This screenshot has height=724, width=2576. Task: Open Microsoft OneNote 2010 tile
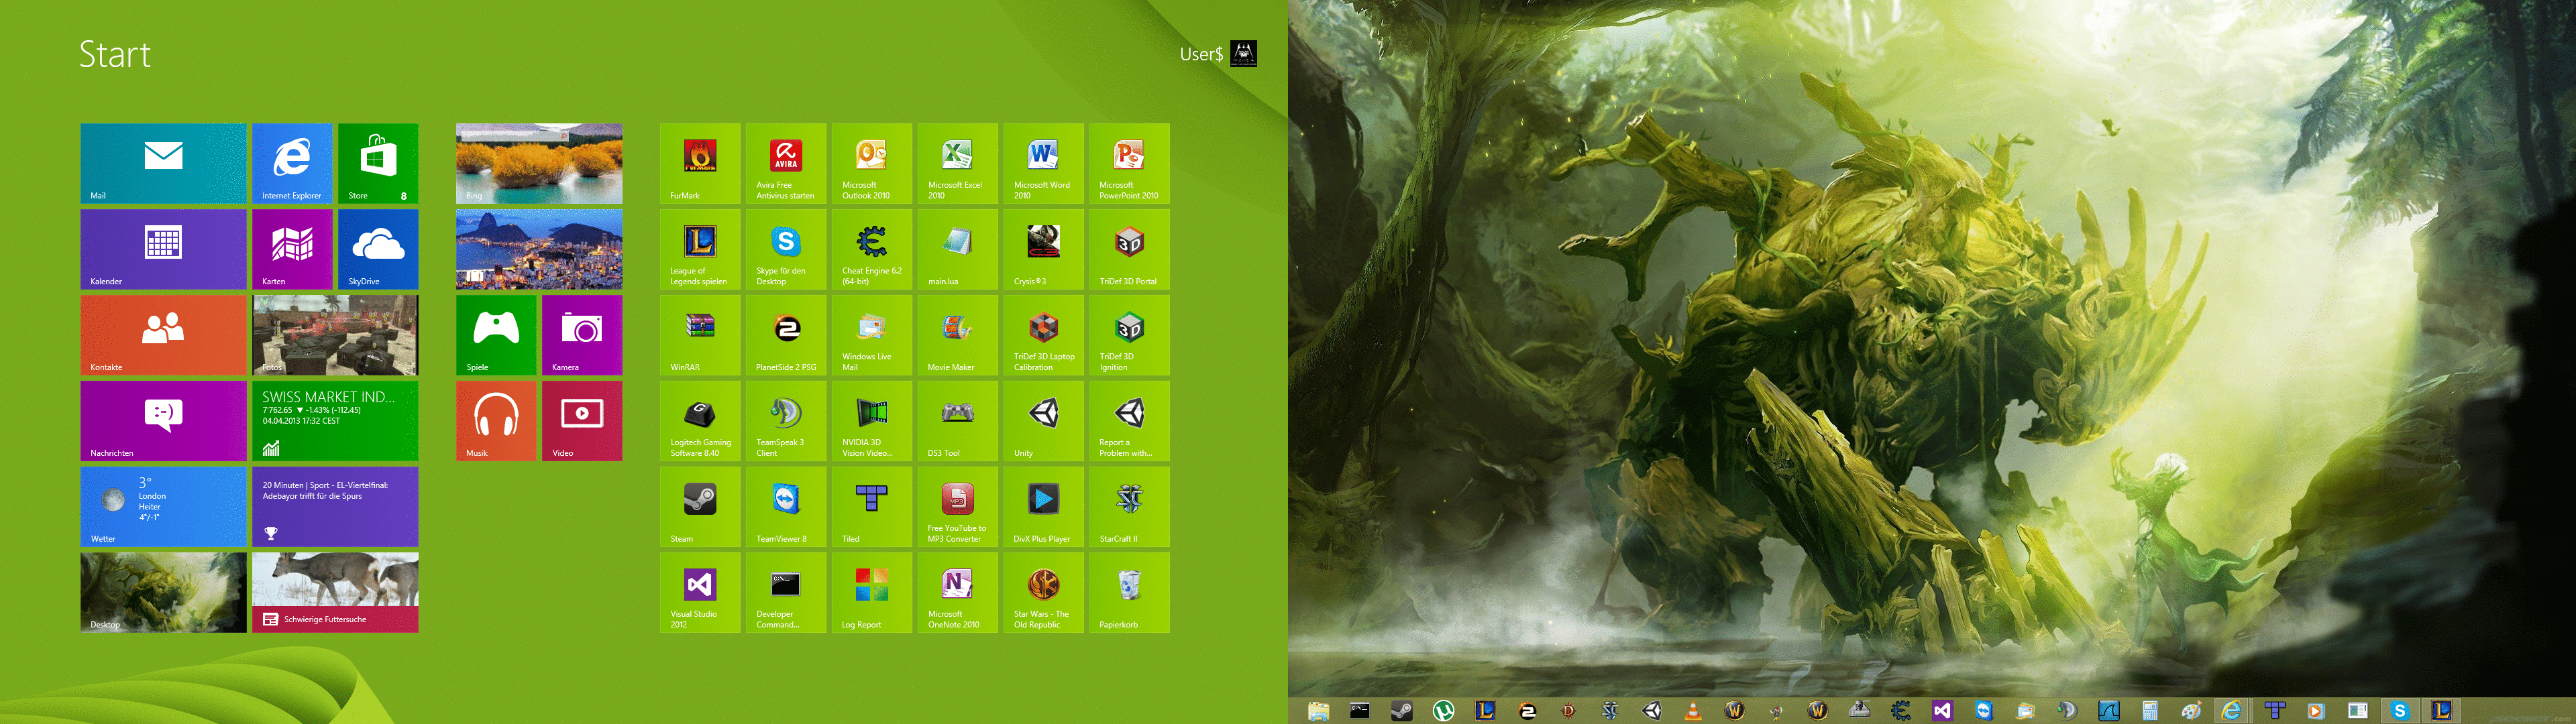[x=958, y=593]
